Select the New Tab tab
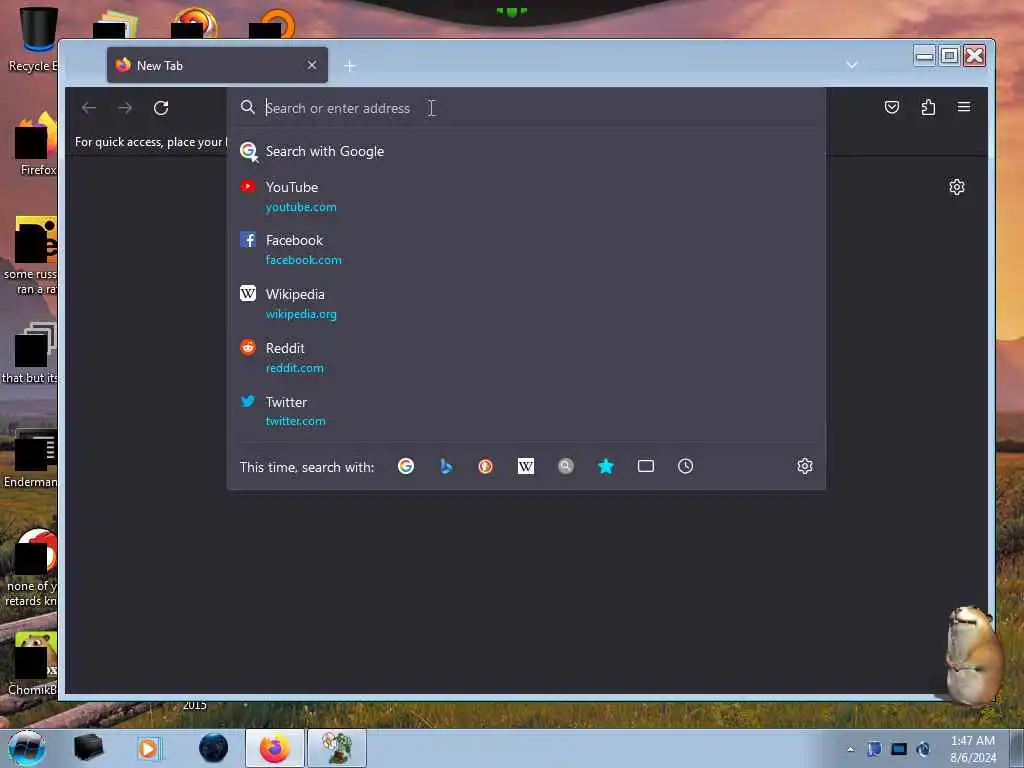The image size is (1024, 768). (x=217, y=65)
